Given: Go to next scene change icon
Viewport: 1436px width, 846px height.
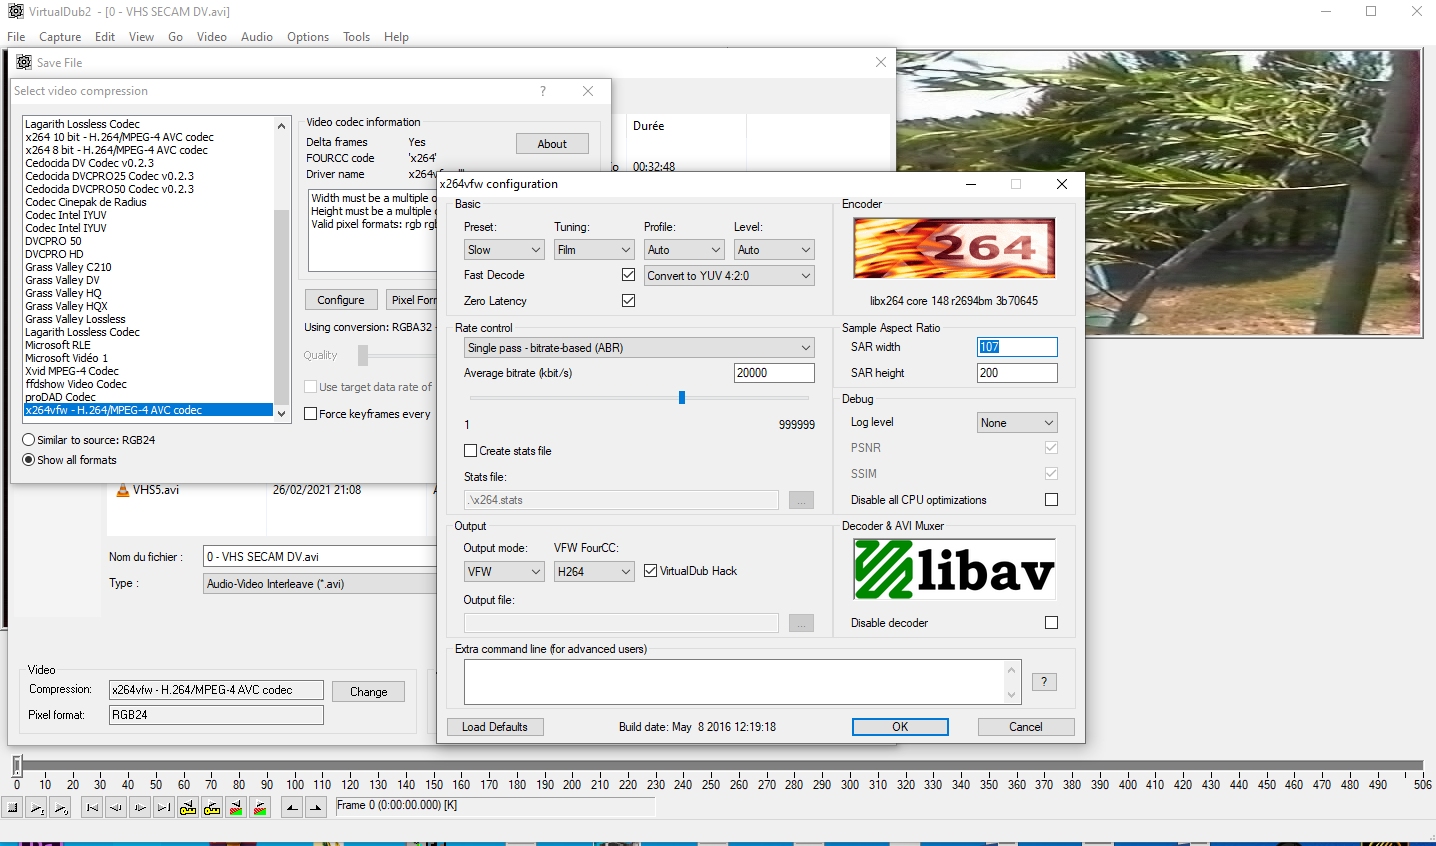Looking at the screenshot, I should (x=260, y=808).
